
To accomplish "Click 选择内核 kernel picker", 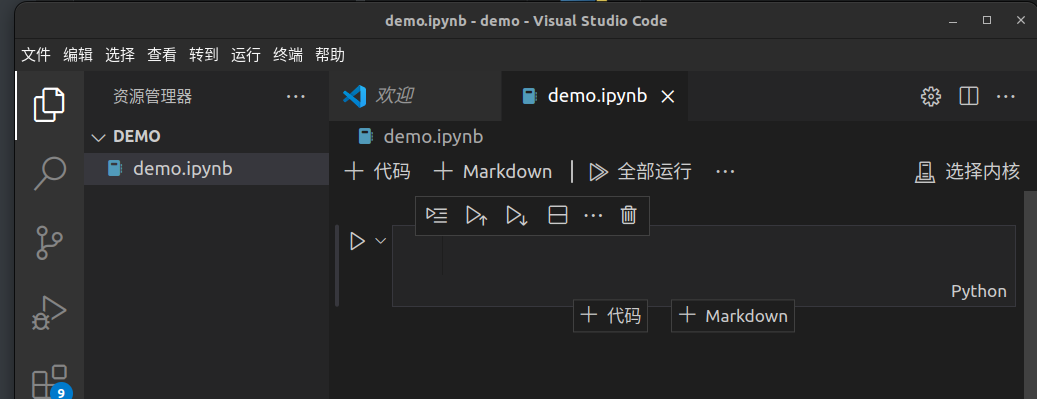I will (968, 172).
